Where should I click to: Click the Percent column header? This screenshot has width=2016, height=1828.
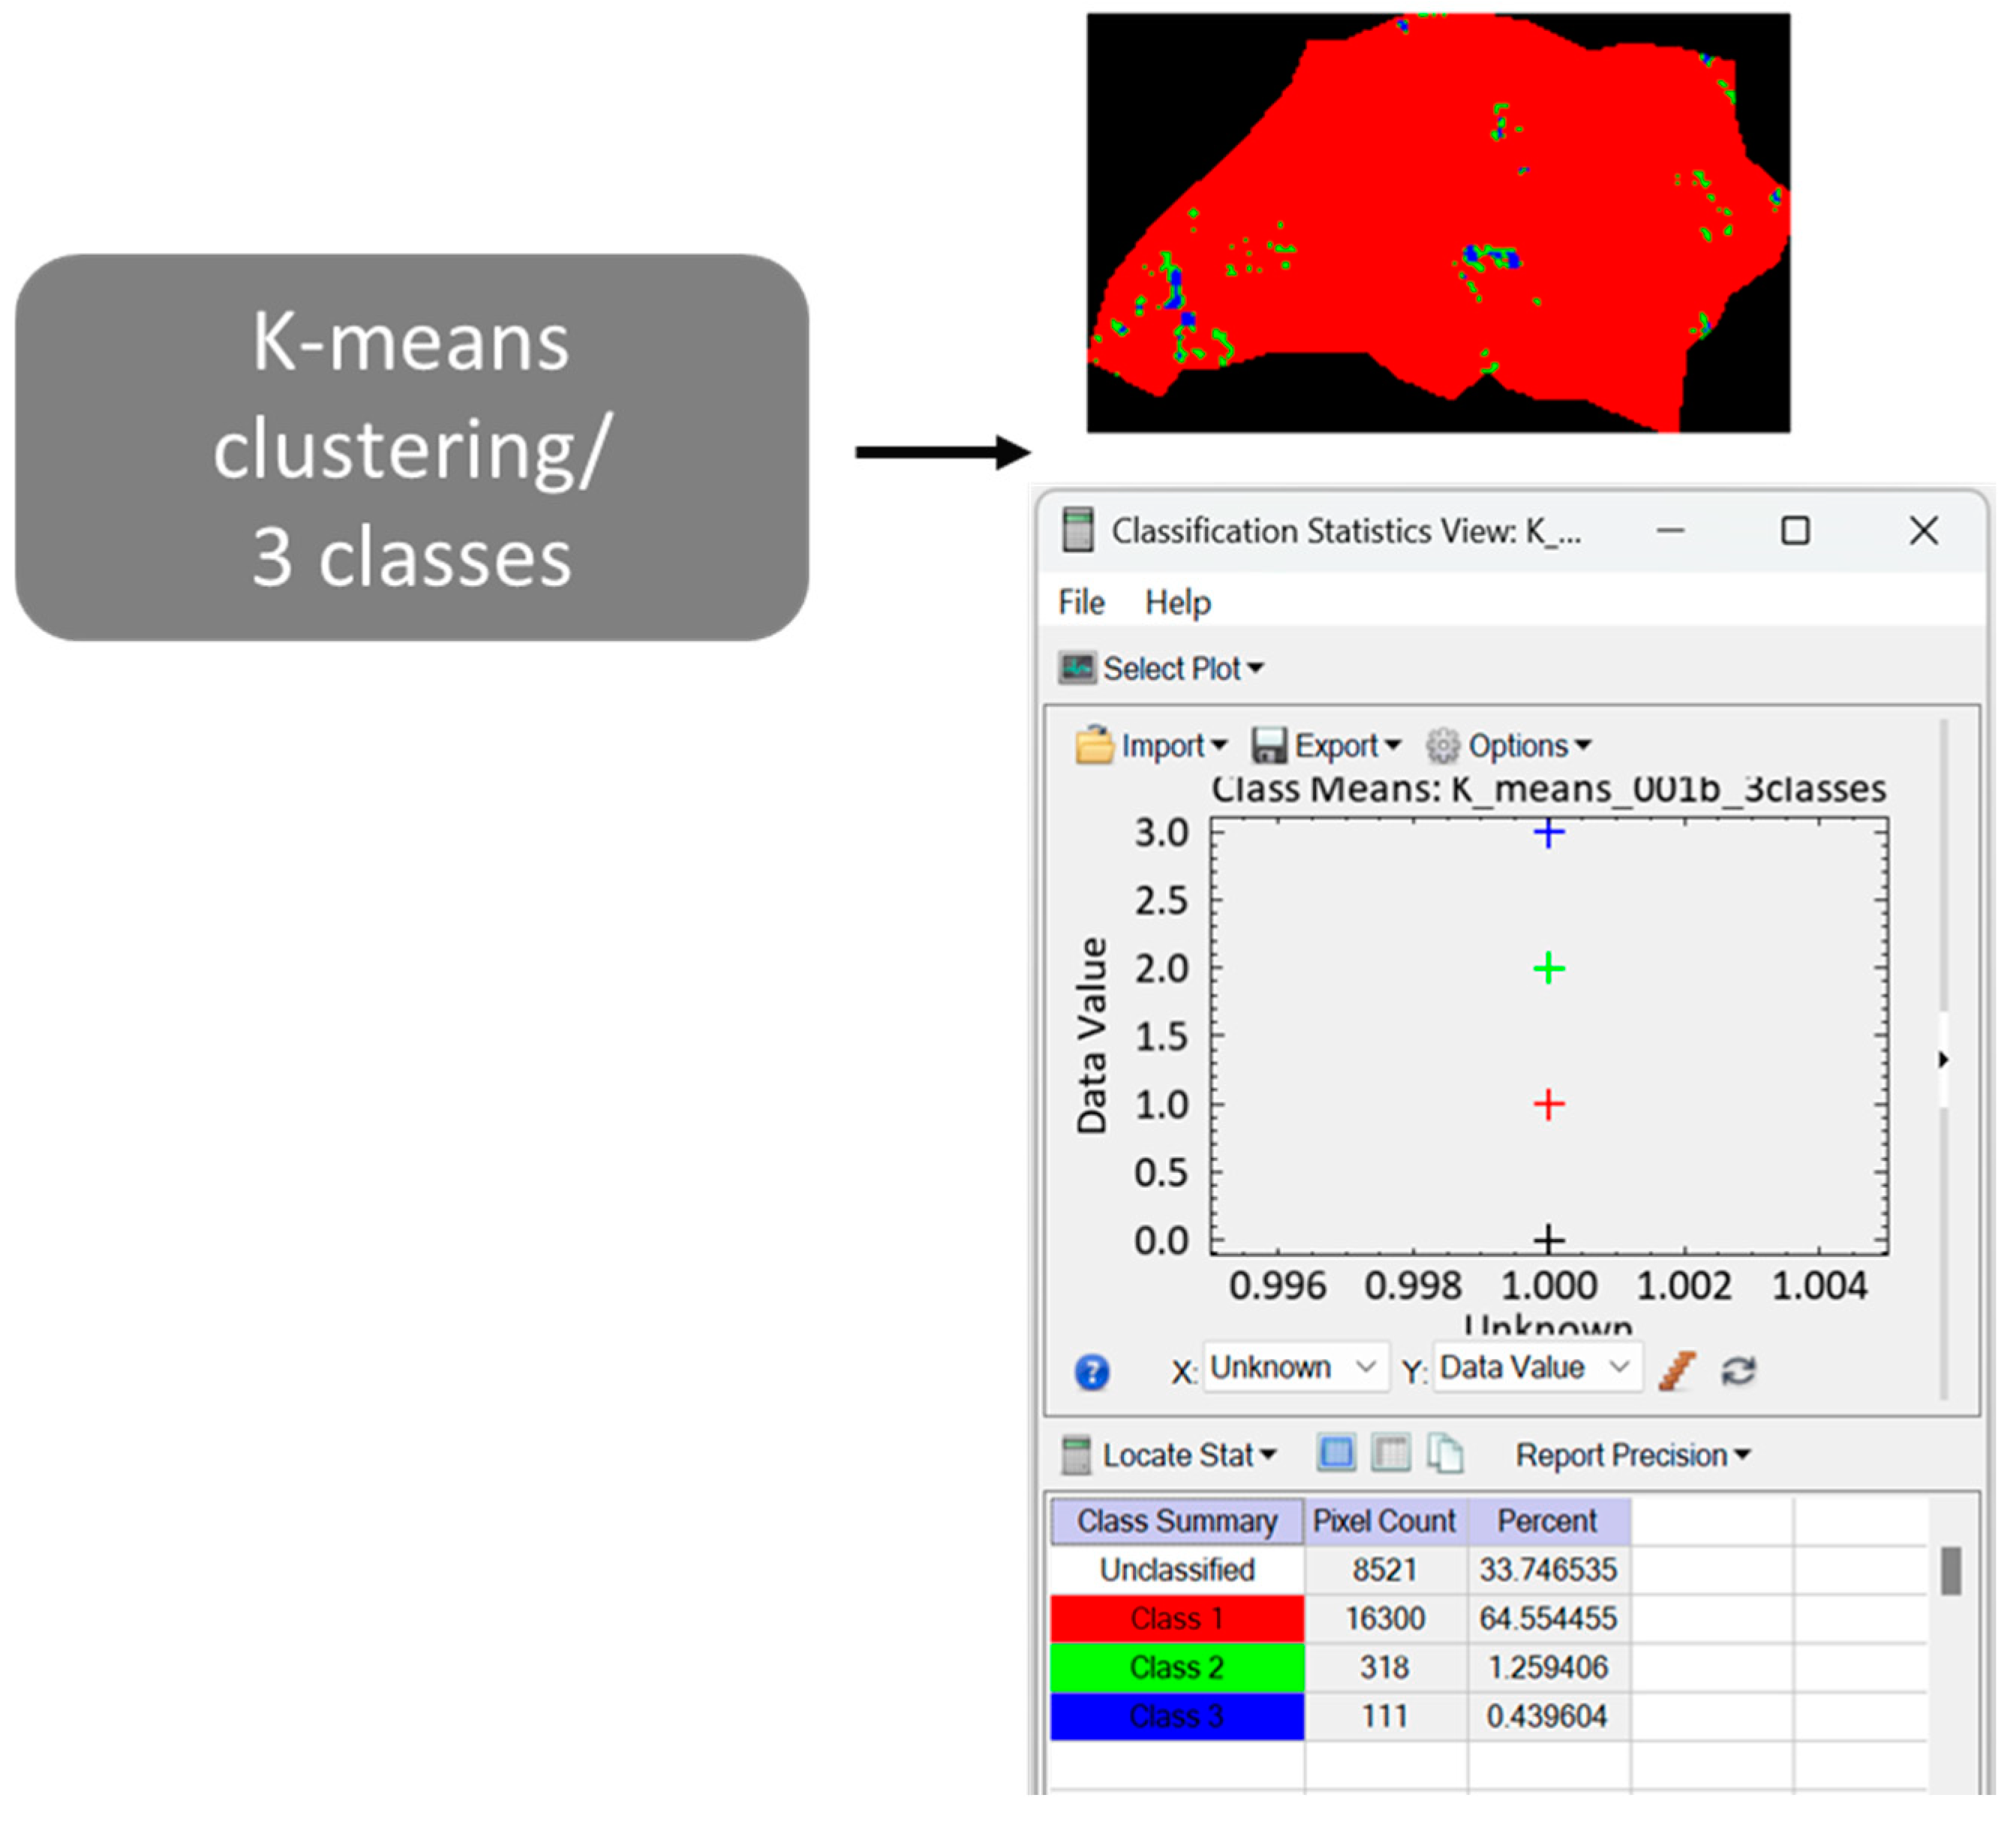1547,1521
